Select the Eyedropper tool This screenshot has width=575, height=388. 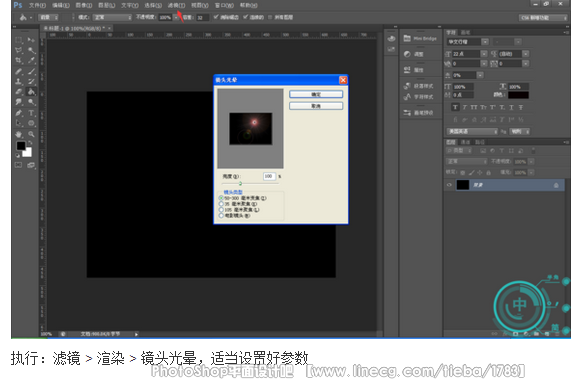(31, 60)
